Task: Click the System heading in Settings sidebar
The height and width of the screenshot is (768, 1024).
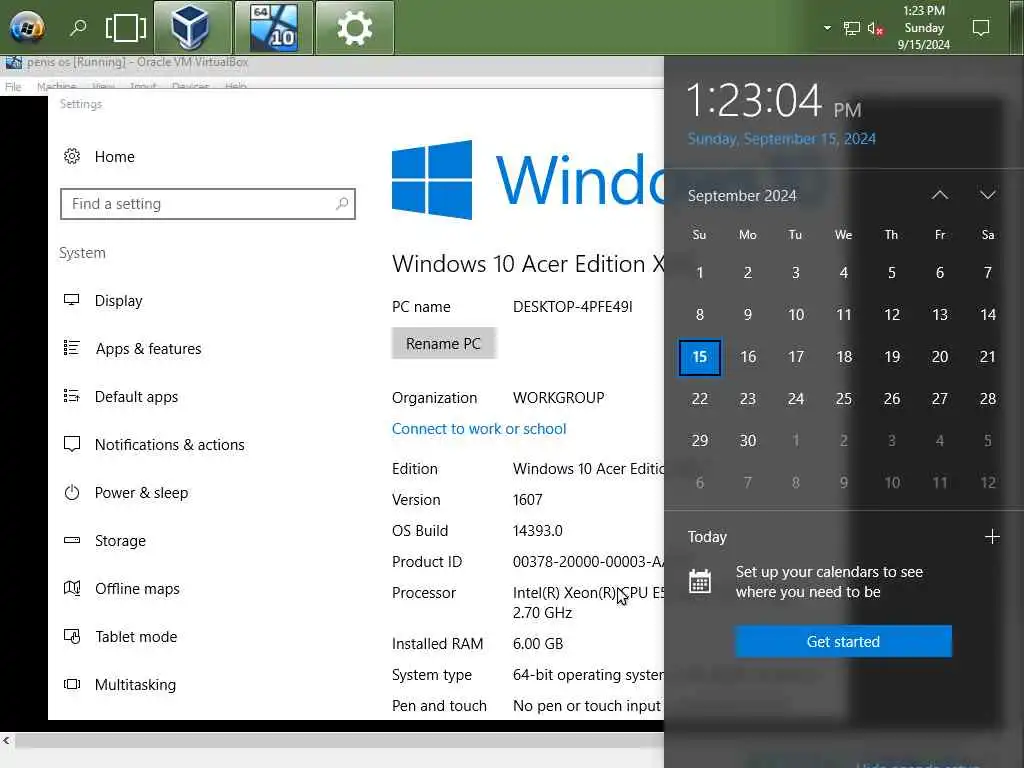Action: pos(82,253)
